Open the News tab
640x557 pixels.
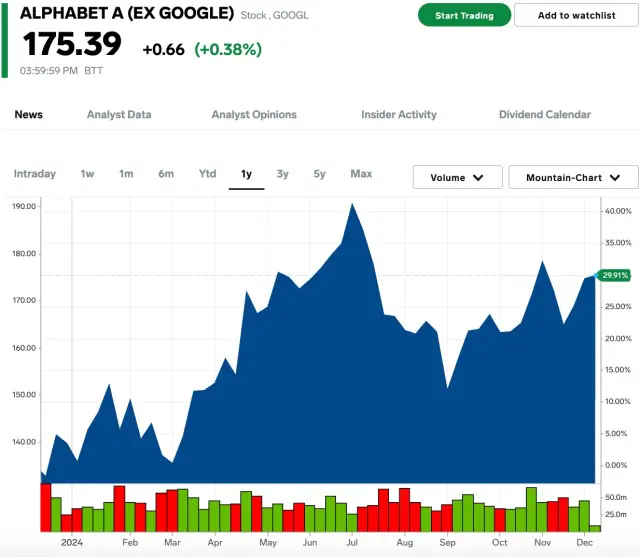tap(29, 115)
